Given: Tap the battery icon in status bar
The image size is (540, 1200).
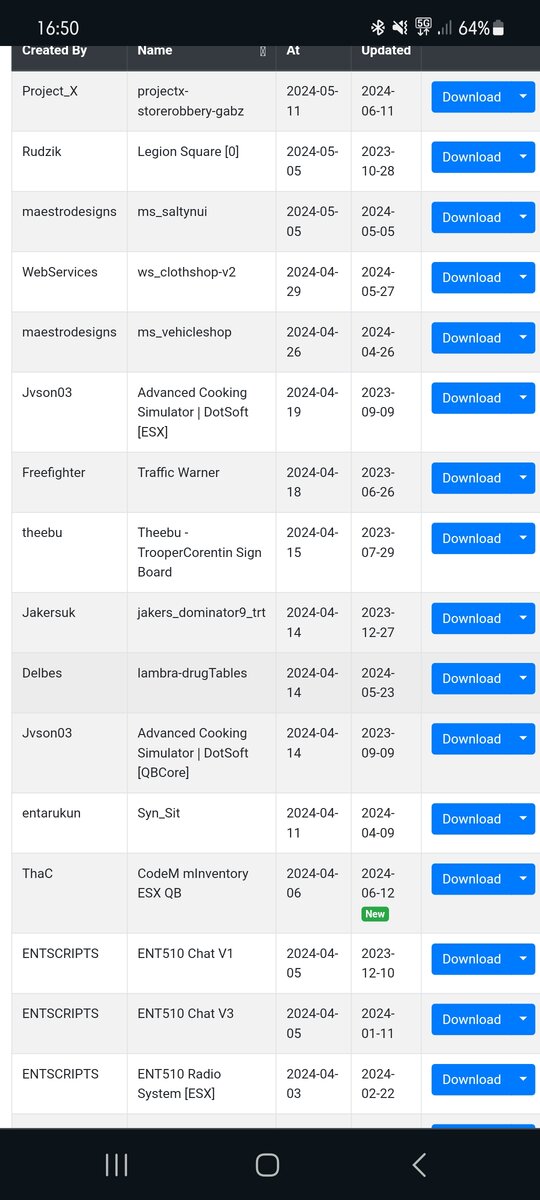Looking at the screenshot, I should [500, 28].
